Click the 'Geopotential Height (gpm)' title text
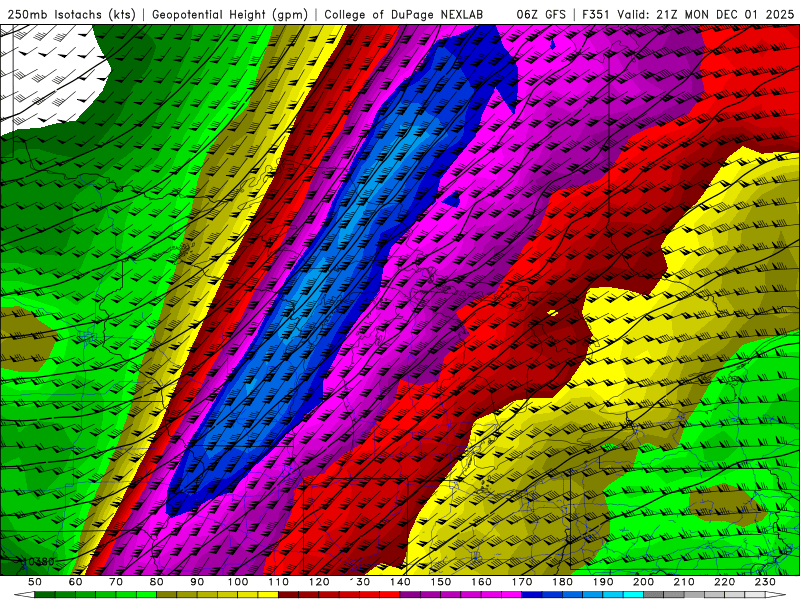This screenshot has height=600, width=800. [230, 15]
